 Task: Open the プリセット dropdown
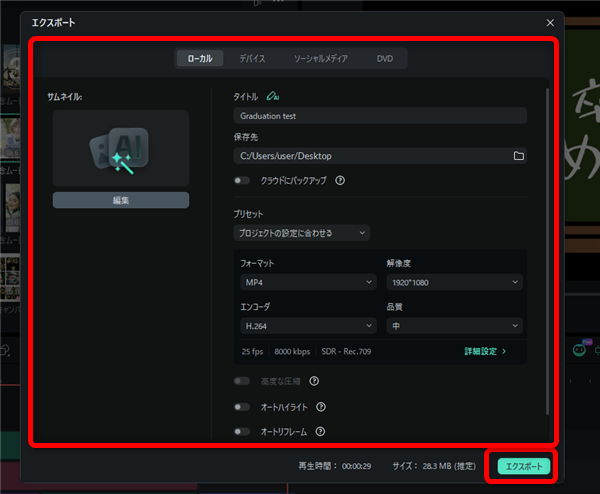coord(301,233)
